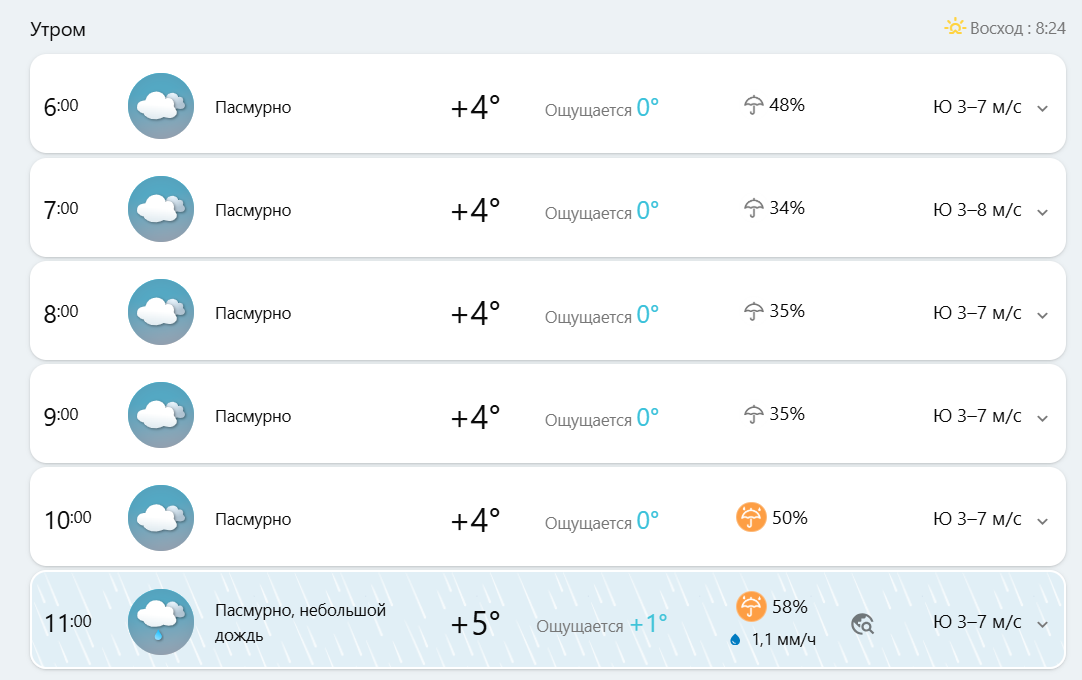Select the highlighted 11:00 forecast row
Image resolution: width=1082 pixels, height=680 pixels.
tap(547, 621)
